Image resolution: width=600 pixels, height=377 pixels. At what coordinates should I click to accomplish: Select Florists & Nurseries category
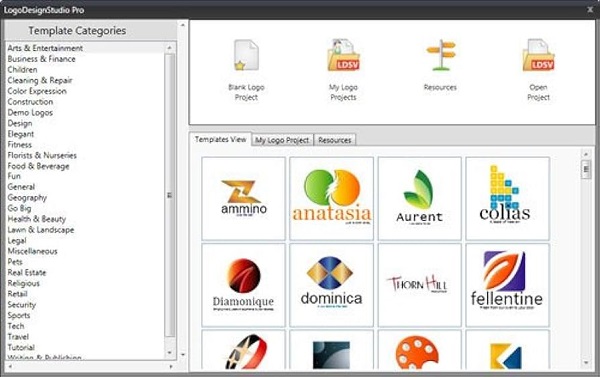coord(42,155)
